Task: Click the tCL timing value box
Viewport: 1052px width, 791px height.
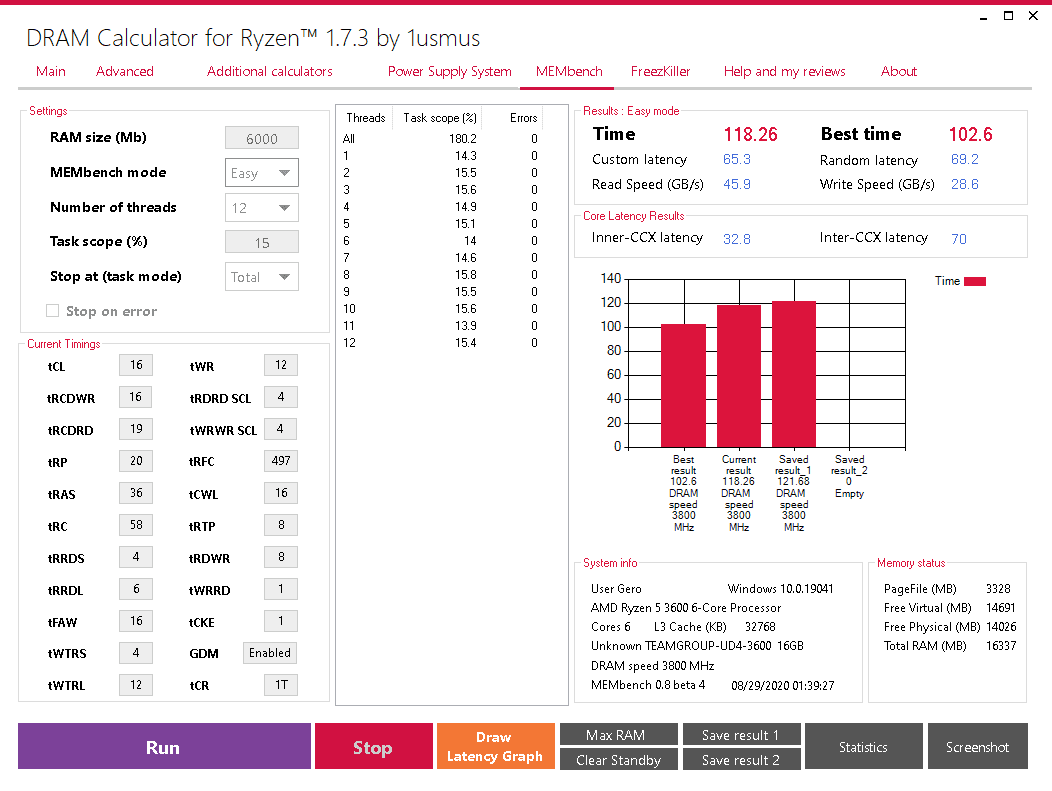Action: point(136,365)
